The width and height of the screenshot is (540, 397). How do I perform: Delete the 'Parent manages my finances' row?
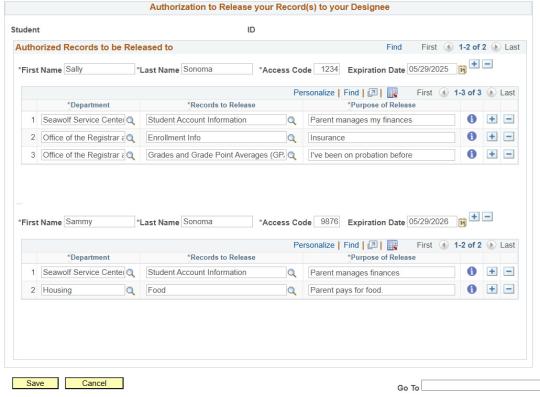(509, 119)
